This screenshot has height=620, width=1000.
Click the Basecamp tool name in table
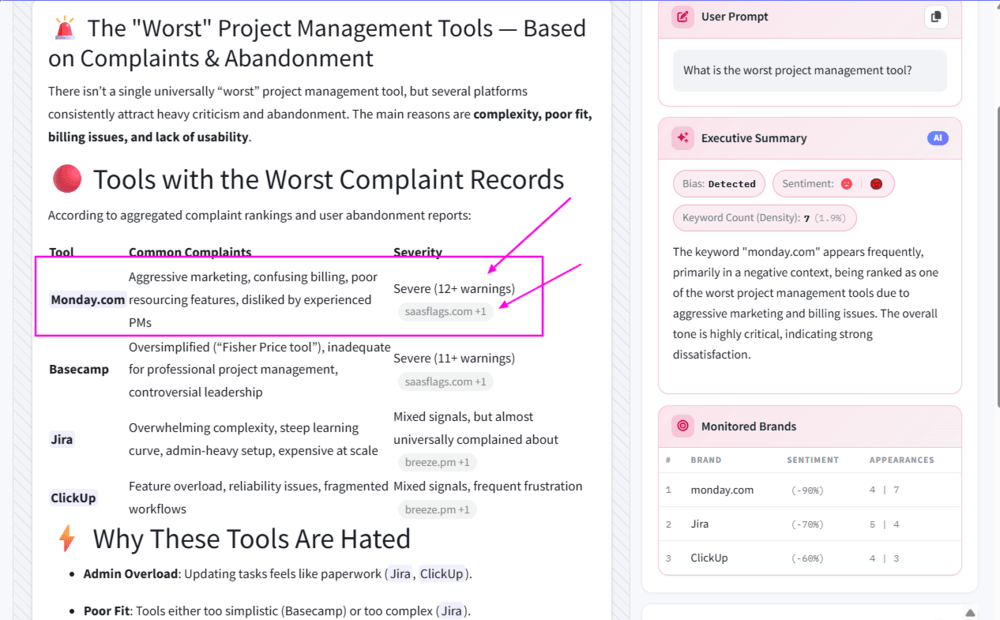(x=79, y=369)
